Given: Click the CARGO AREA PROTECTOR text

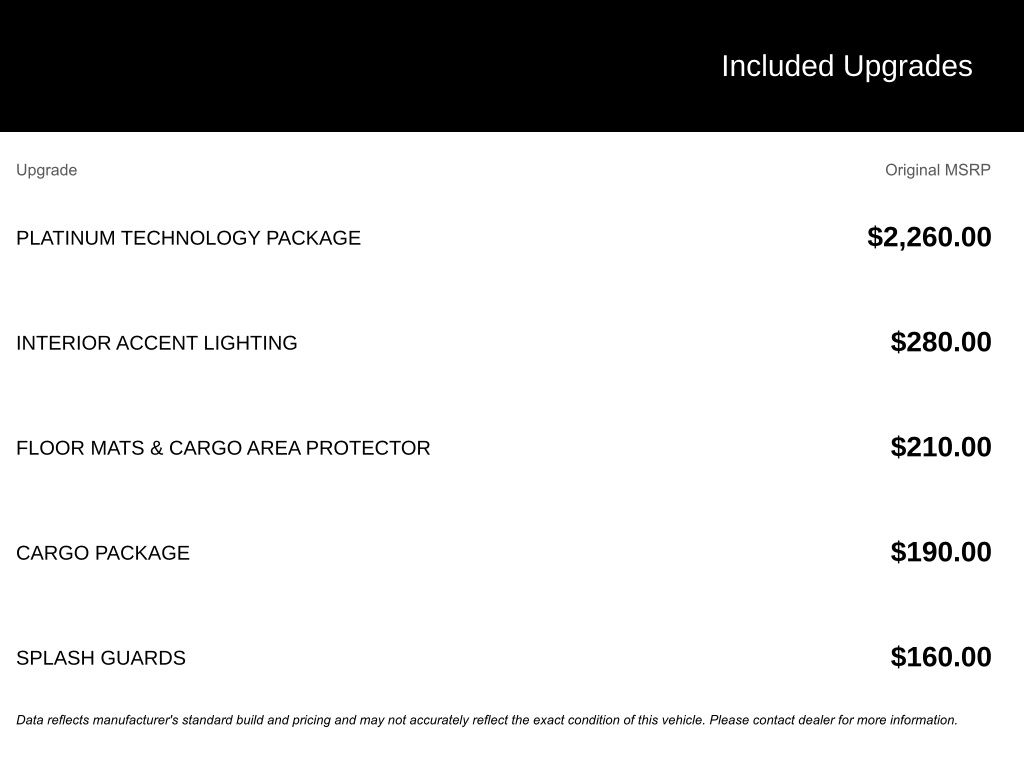Looking at the screenshot, I should [x=299, y=448].
